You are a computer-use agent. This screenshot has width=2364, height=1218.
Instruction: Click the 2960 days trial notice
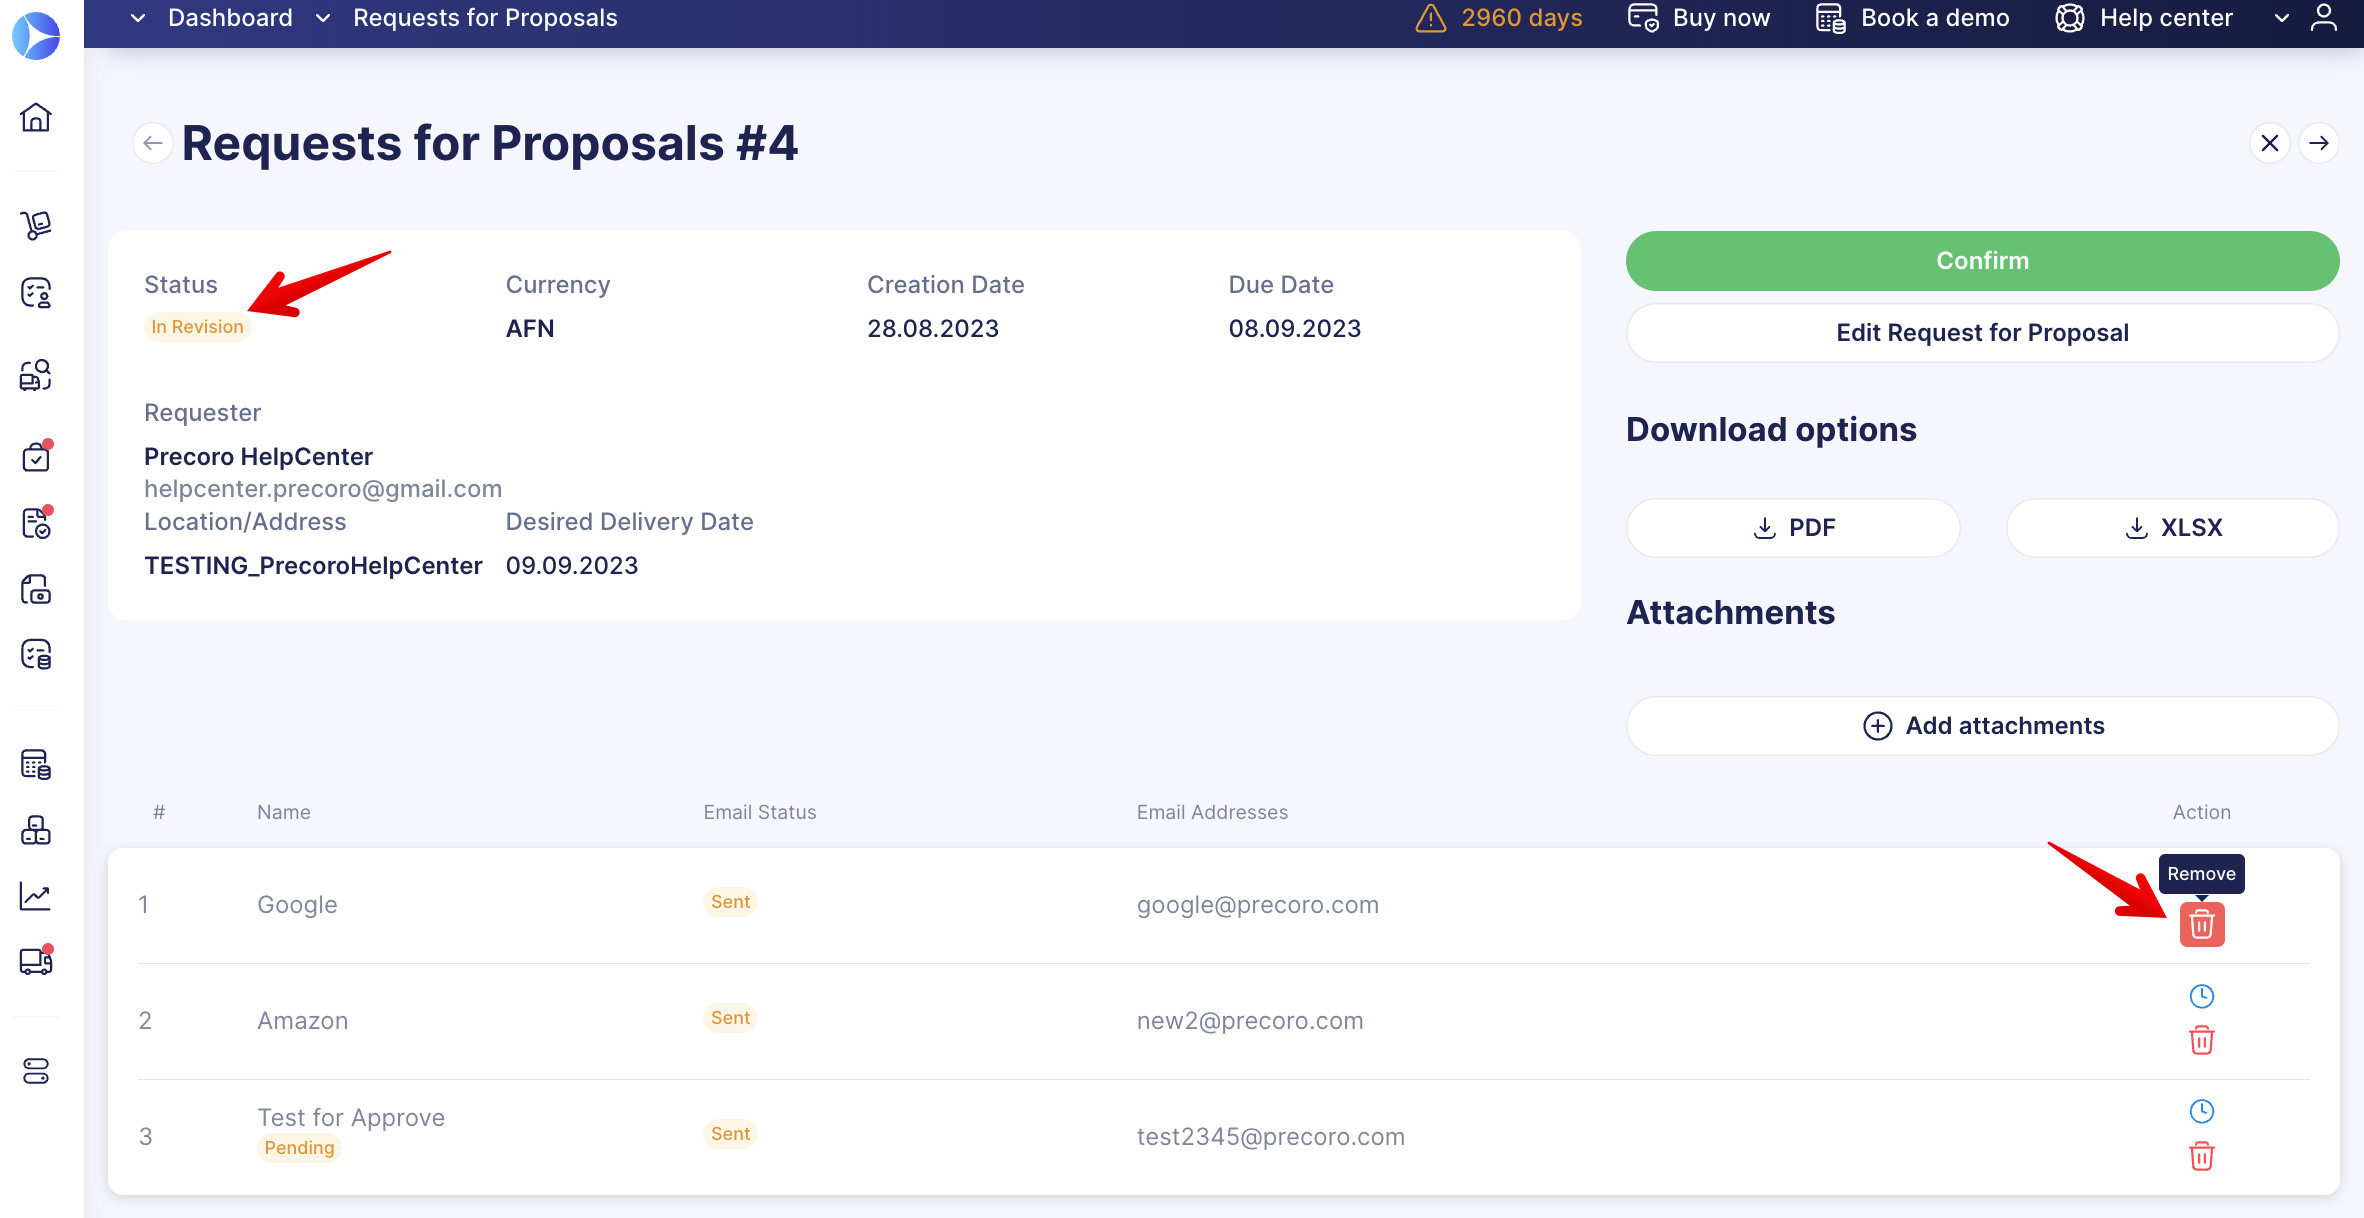pos(1522,18)
